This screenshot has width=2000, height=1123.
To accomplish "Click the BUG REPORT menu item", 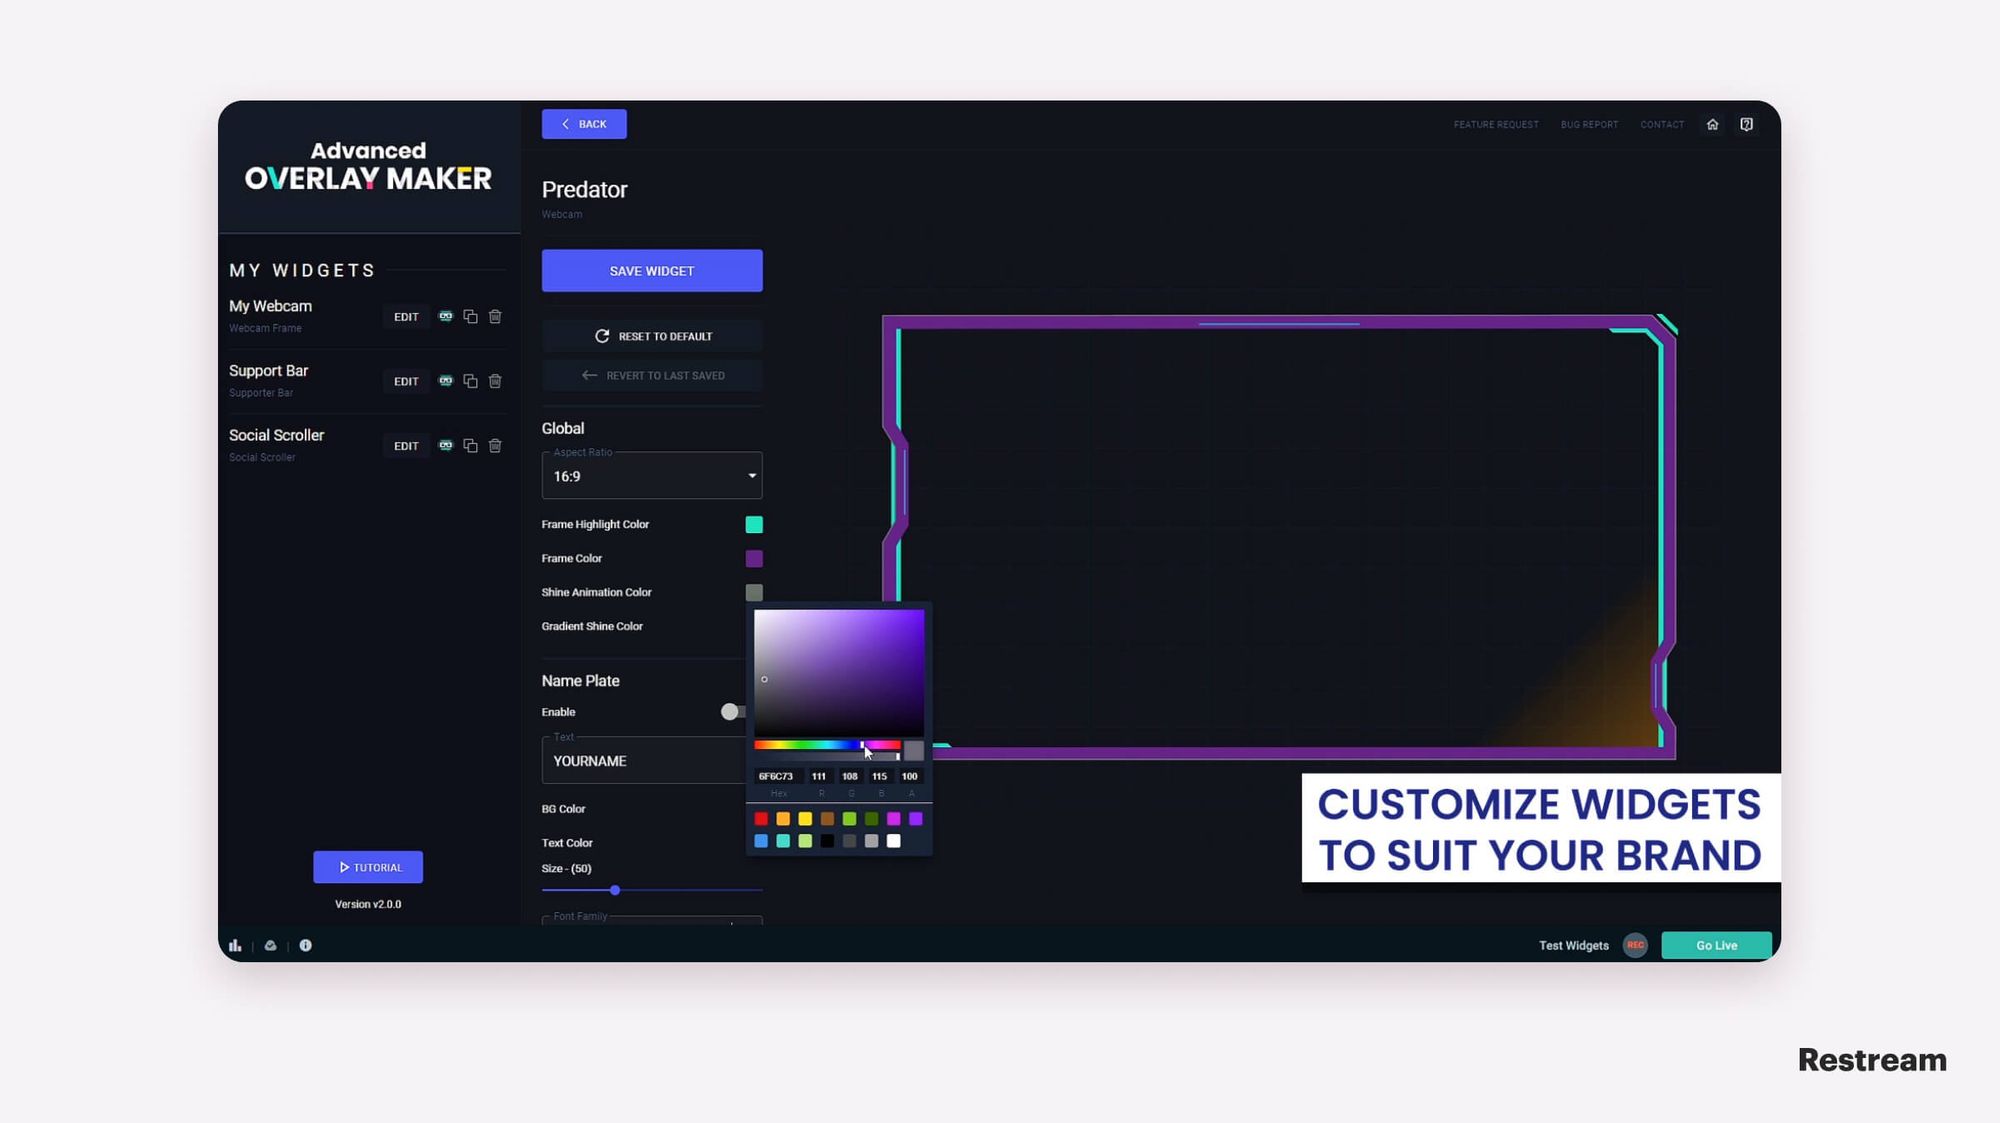I will click(x=1591, y=124).
